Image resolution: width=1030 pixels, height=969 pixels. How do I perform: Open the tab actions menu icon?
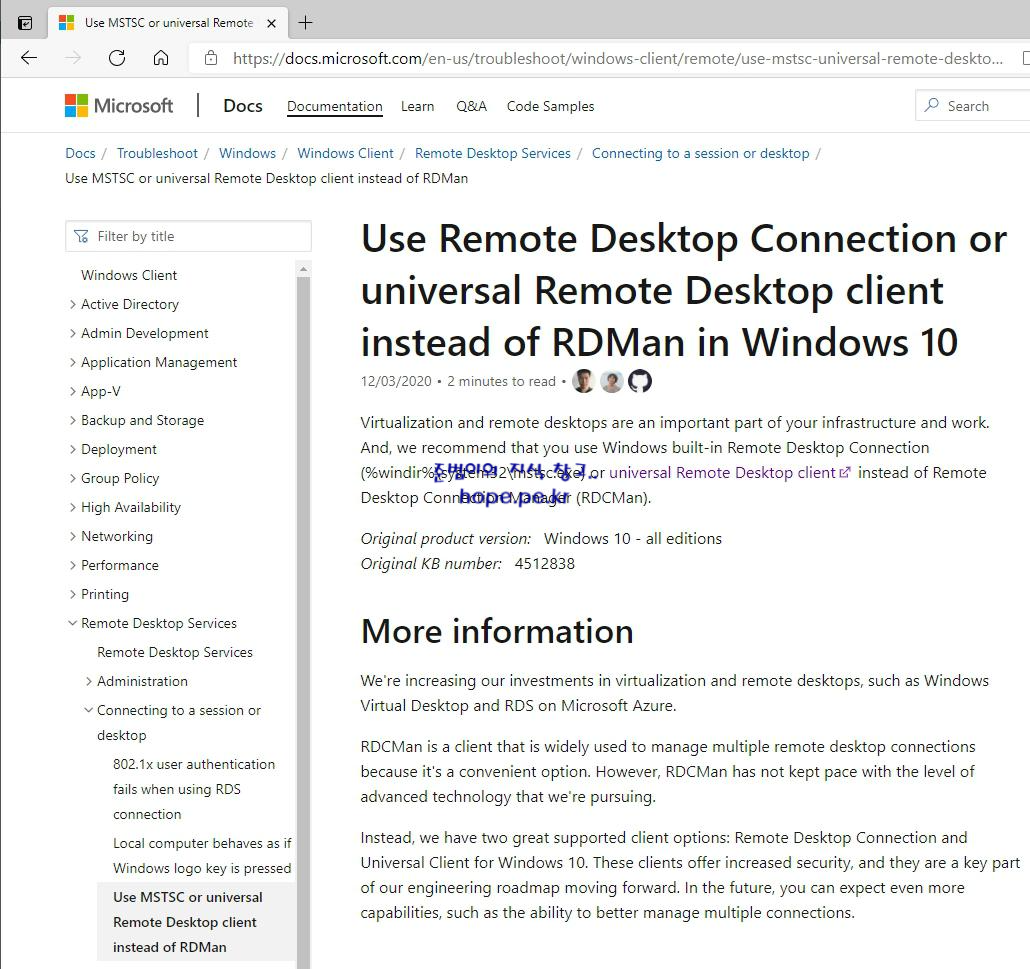tap(25, 23)
